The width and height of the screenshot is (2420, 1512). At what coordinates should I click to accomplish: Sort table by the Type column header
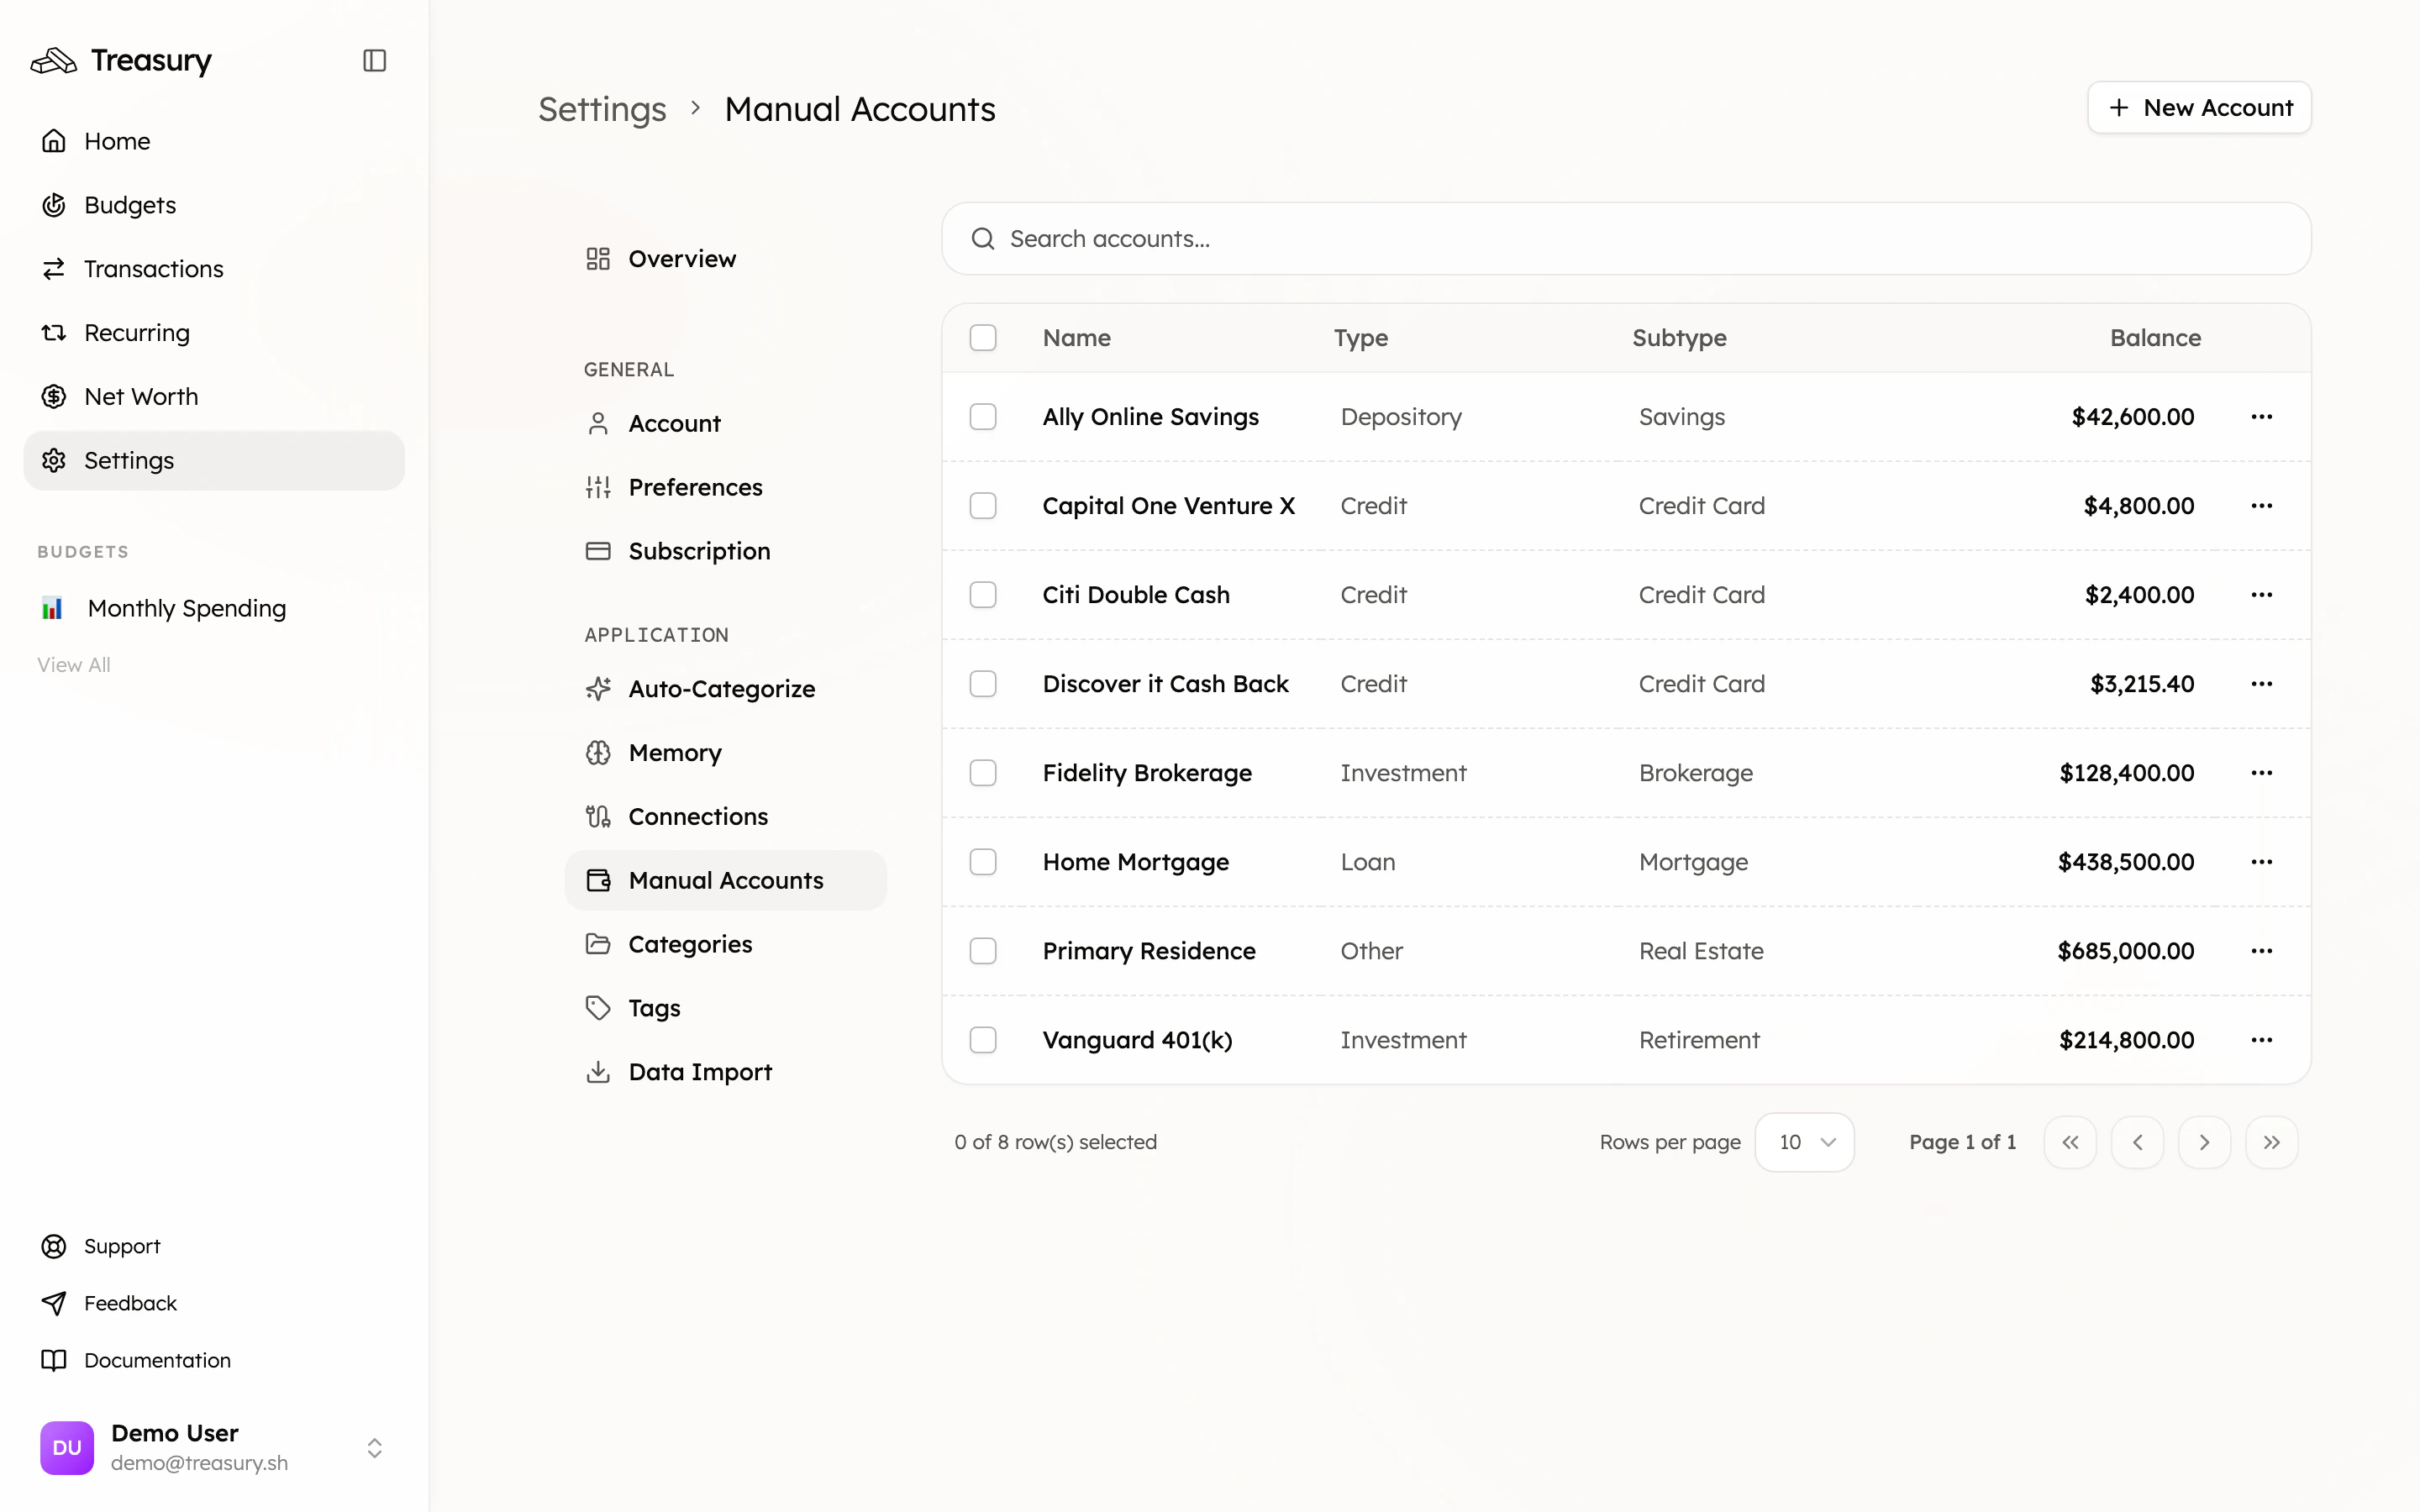click(1361, 338)
